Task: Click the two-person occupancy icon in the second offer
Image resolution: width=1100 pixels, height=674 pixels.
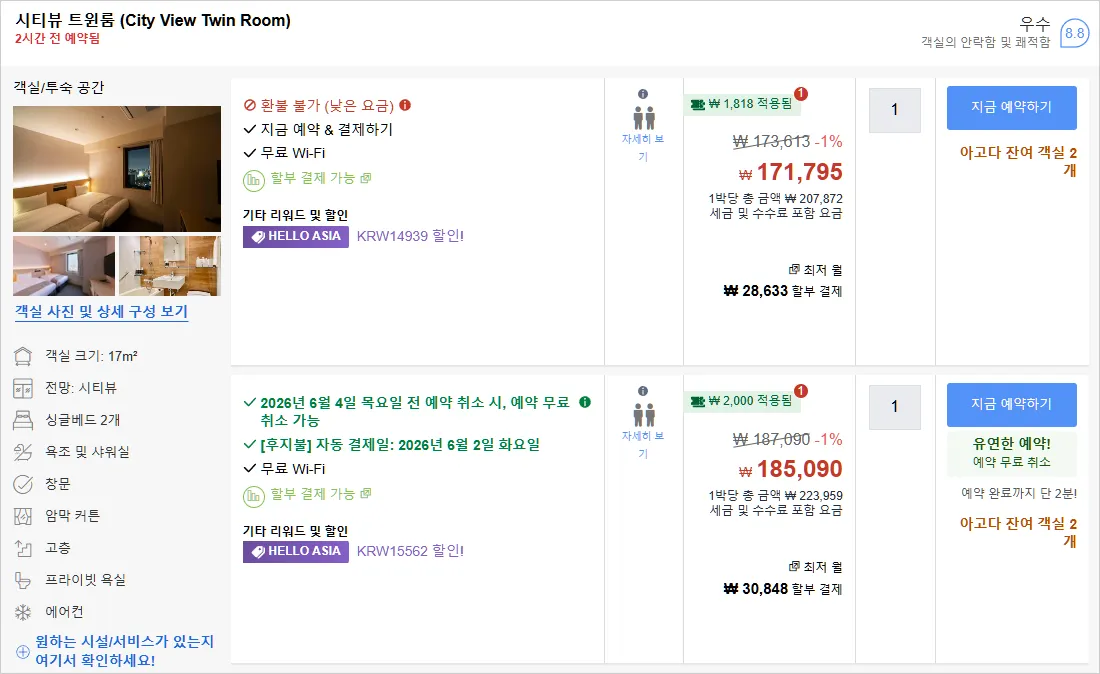Action: [644, 414]
